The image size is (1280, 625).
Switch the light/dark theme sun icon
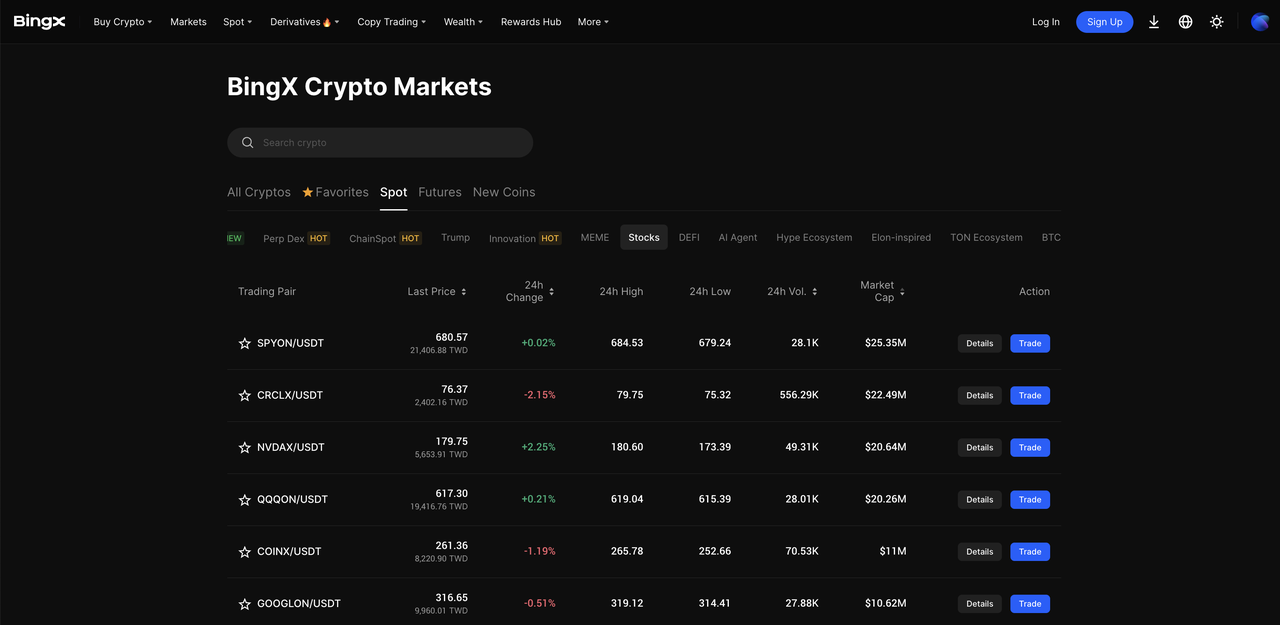[x=1216, y=22]
